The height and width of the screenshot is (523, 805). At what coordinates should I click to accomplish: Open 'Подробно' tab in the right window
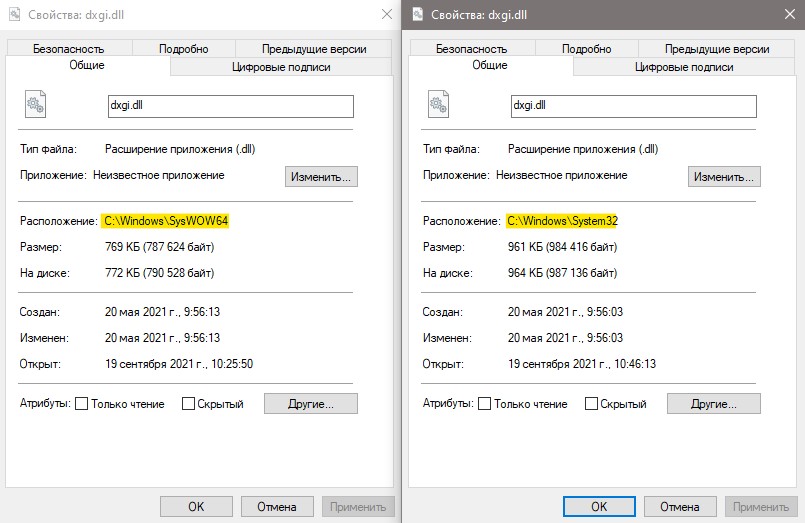(x=587, y=49)
